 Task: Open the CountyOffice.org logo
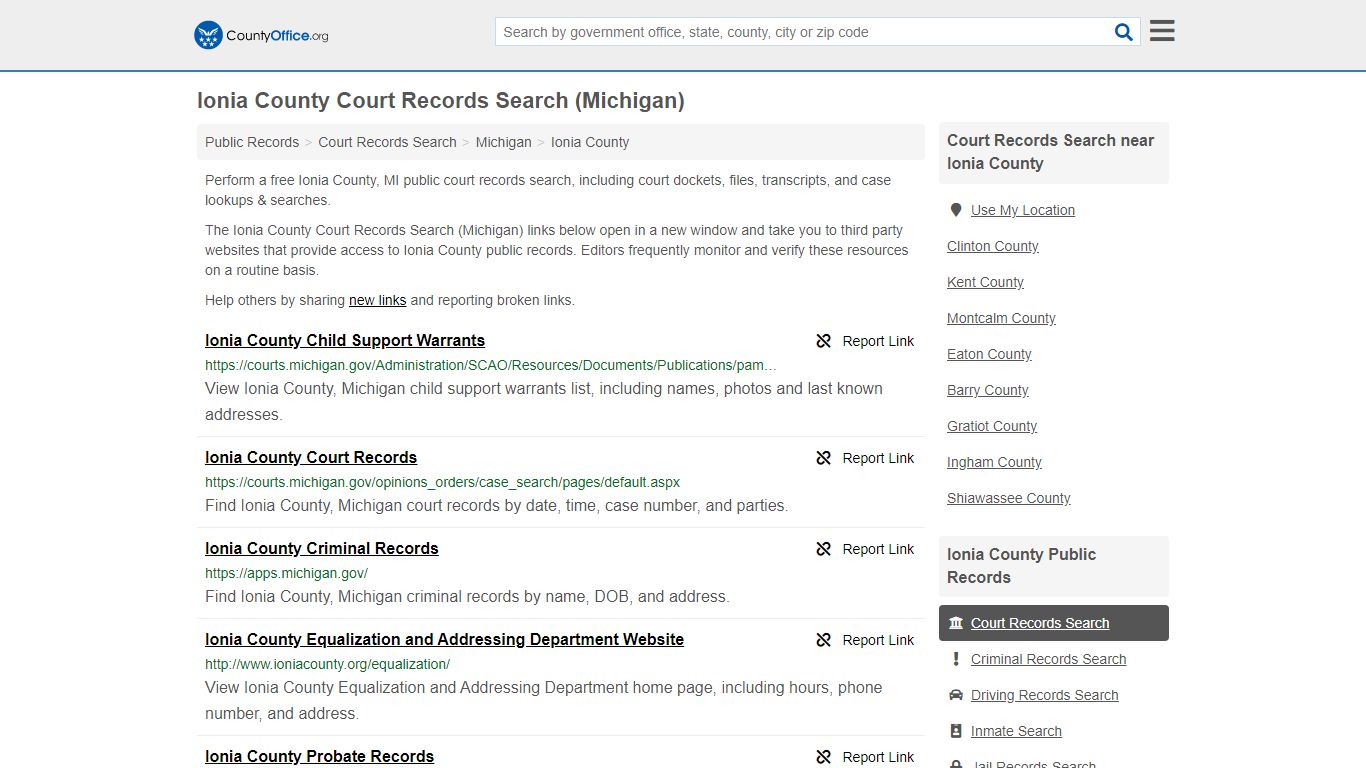[x=261, y=35]
